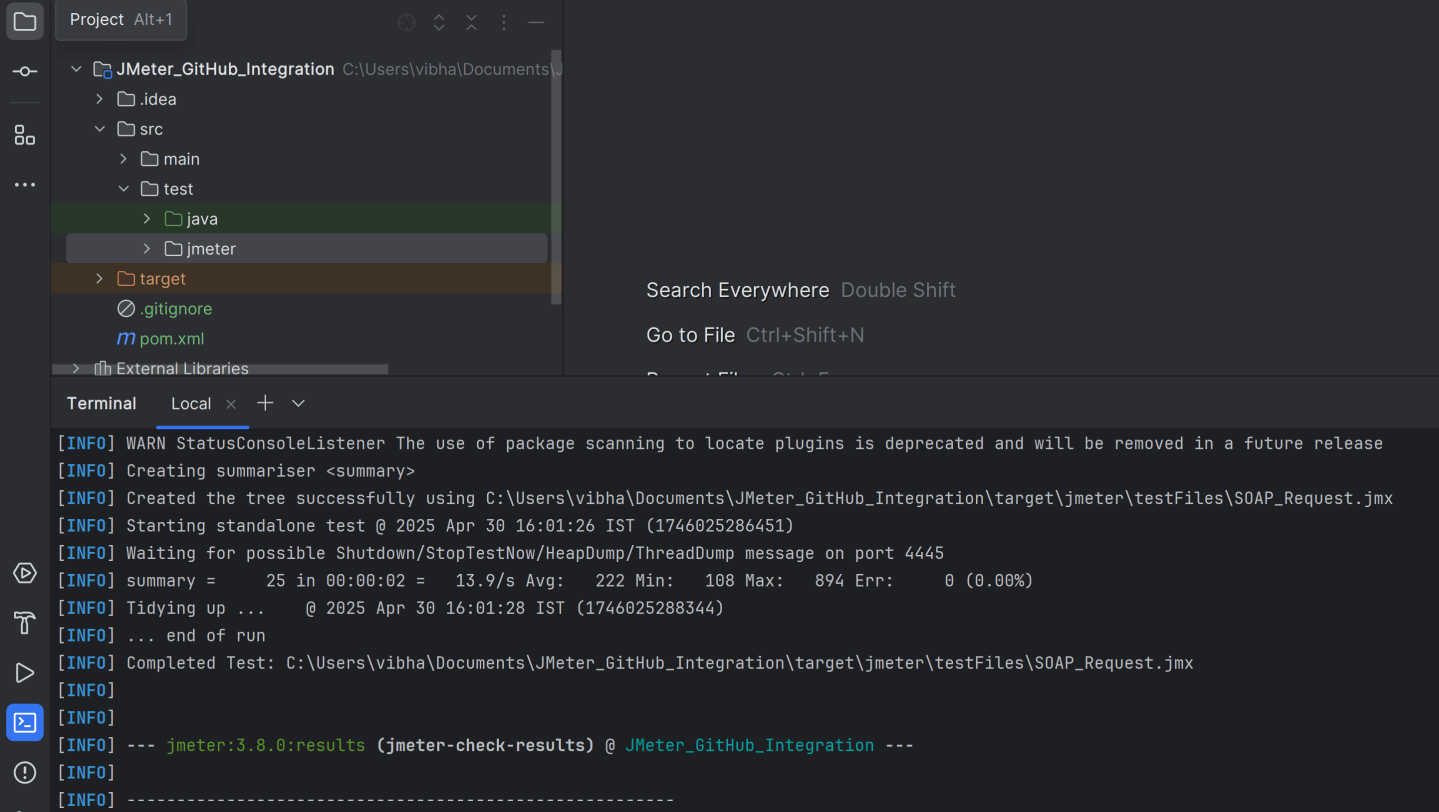Expand the target folder
The height and width of the screenshot is (812, 1439).
[99, 279]
